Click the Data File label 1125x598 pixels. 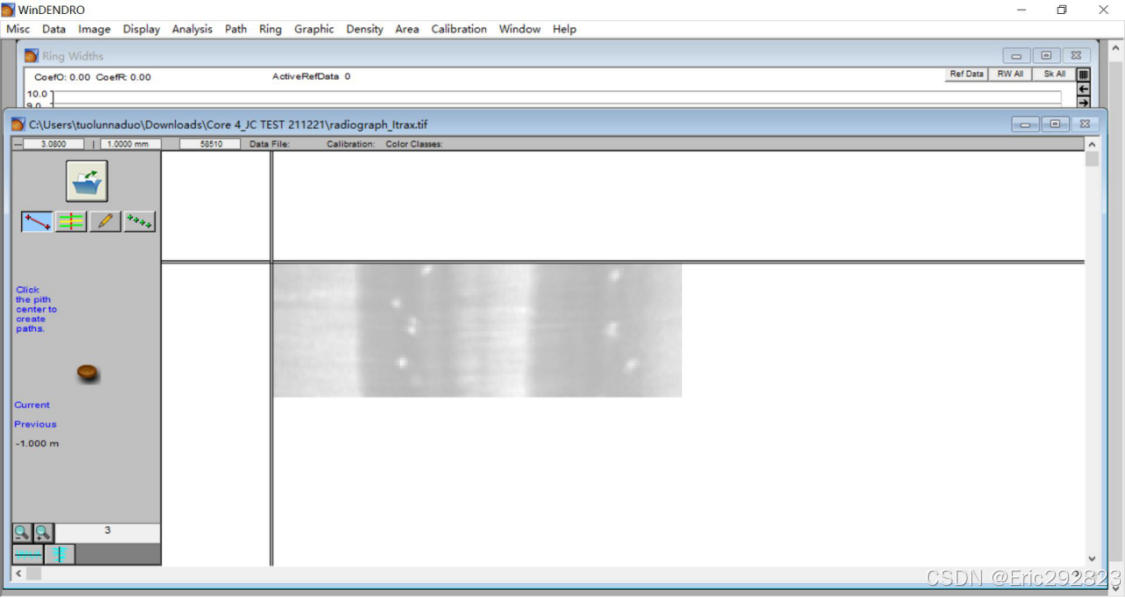pyautogui.click(x=269, y=144)
